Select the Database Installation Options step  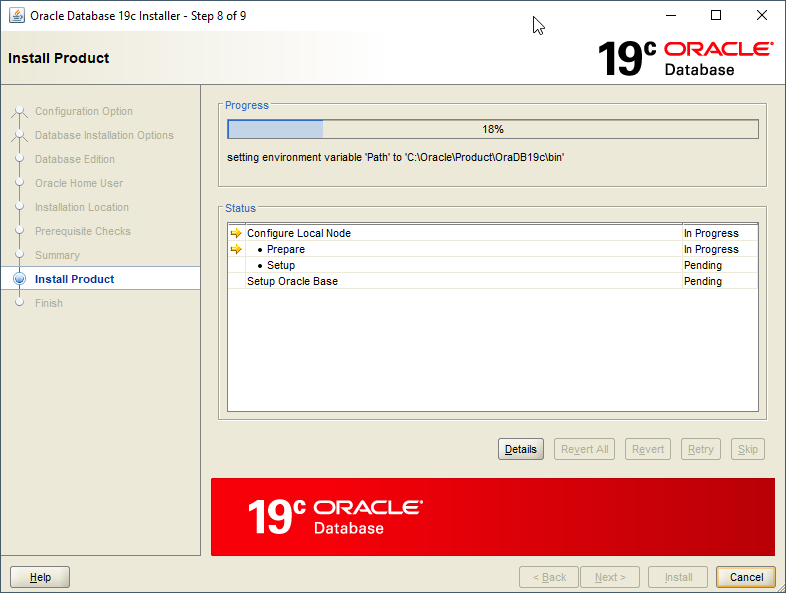click(x=104, y=135)
